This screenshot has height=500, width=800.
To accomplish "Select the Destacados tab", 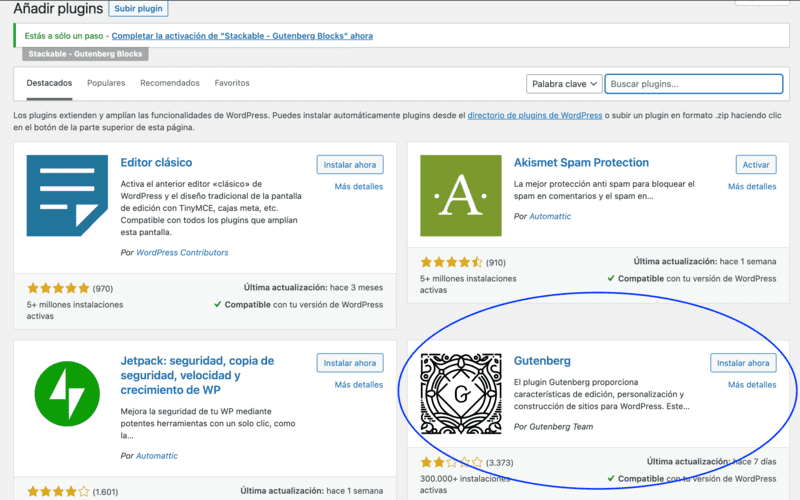I will coord(49,83).
